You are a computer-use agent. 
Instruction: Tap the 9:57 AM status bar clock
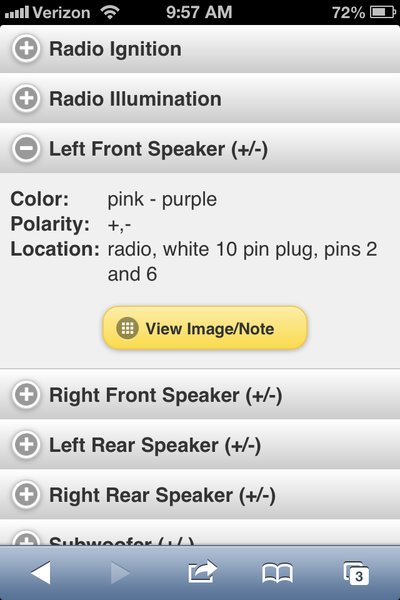click(199, 12)
